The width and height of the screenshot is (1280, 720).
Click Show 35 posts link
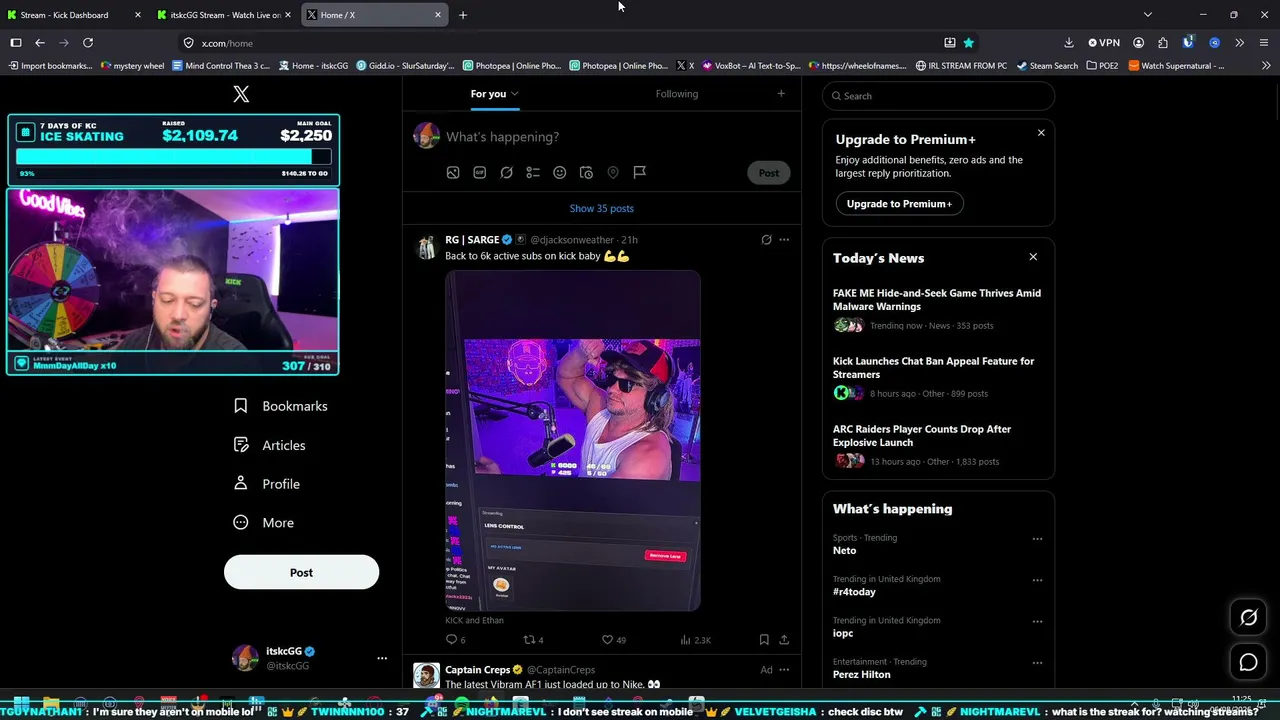click(602, 209)
